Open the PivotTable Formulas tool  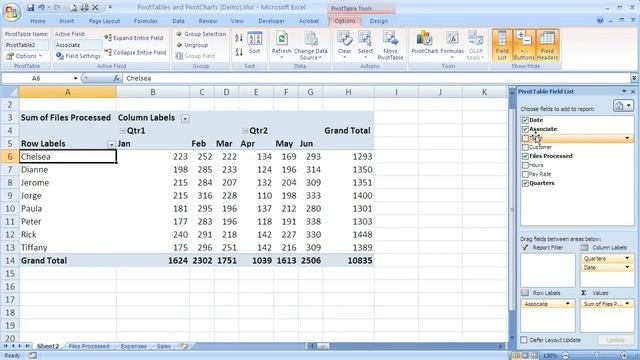click(x=452, y=45)
